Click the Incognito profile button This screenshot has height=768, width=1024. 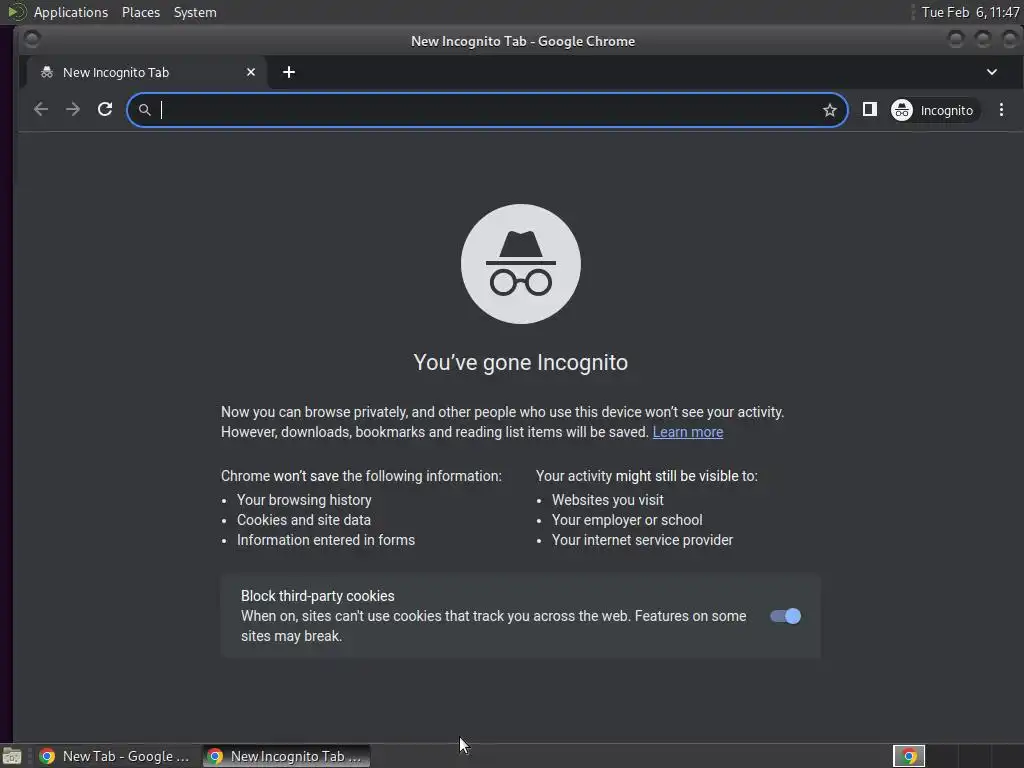(x=934, y=110)
